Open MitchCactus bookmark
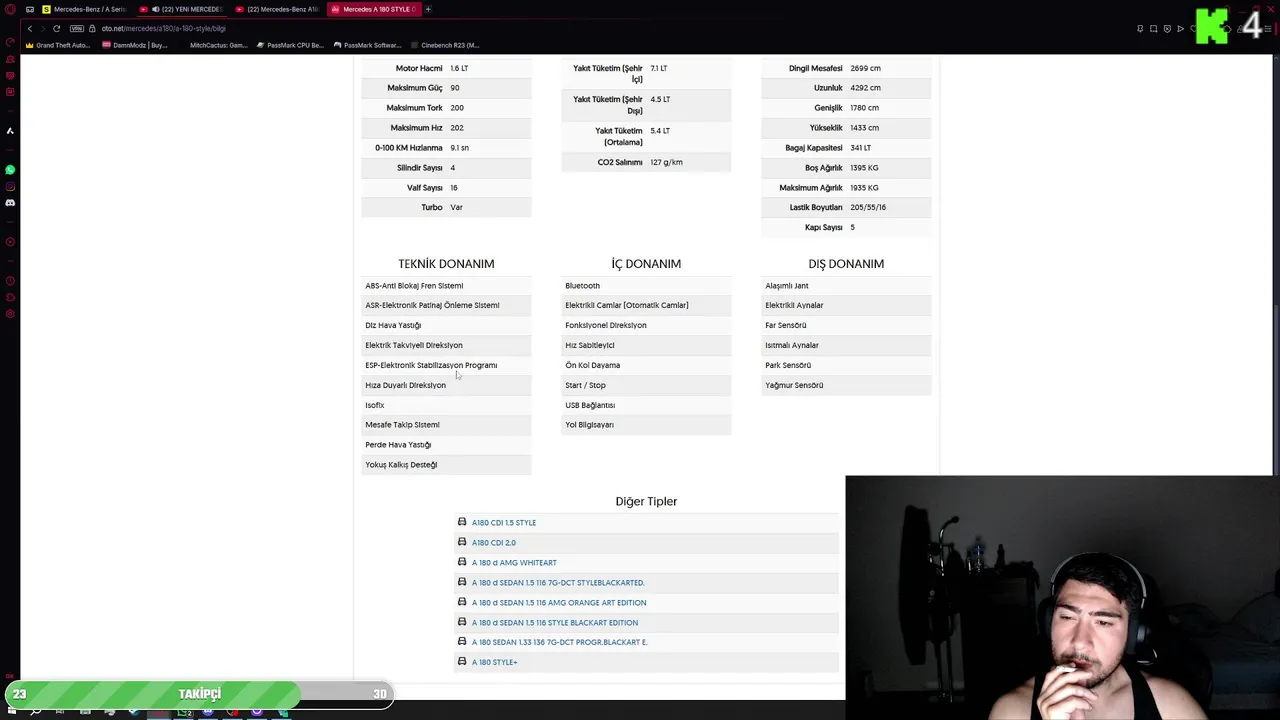Viewport: 1280px width, 720px height. pos(214,45)
